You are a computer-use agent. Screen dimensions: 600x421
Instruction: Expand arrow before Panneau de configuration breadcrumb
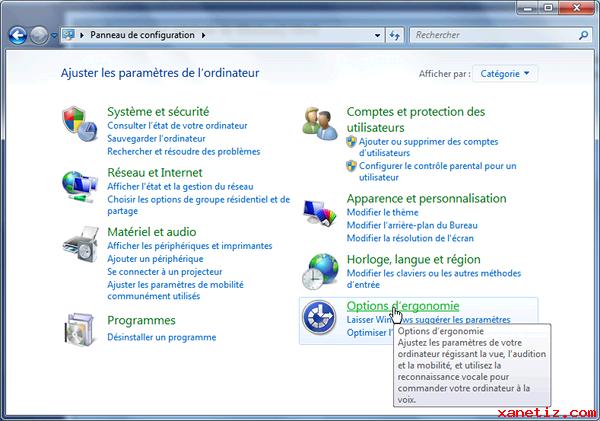(x=82, y=35)
